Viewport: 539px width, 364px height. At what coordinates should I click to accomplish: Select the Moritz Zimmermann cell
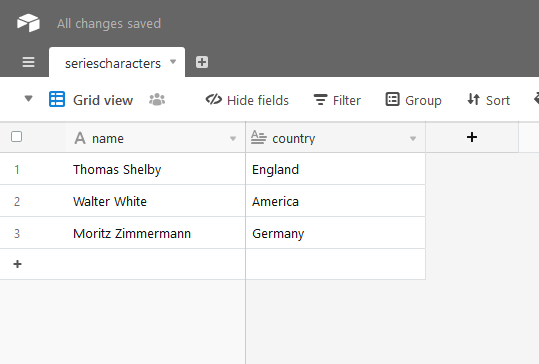(x=156, y=233)
